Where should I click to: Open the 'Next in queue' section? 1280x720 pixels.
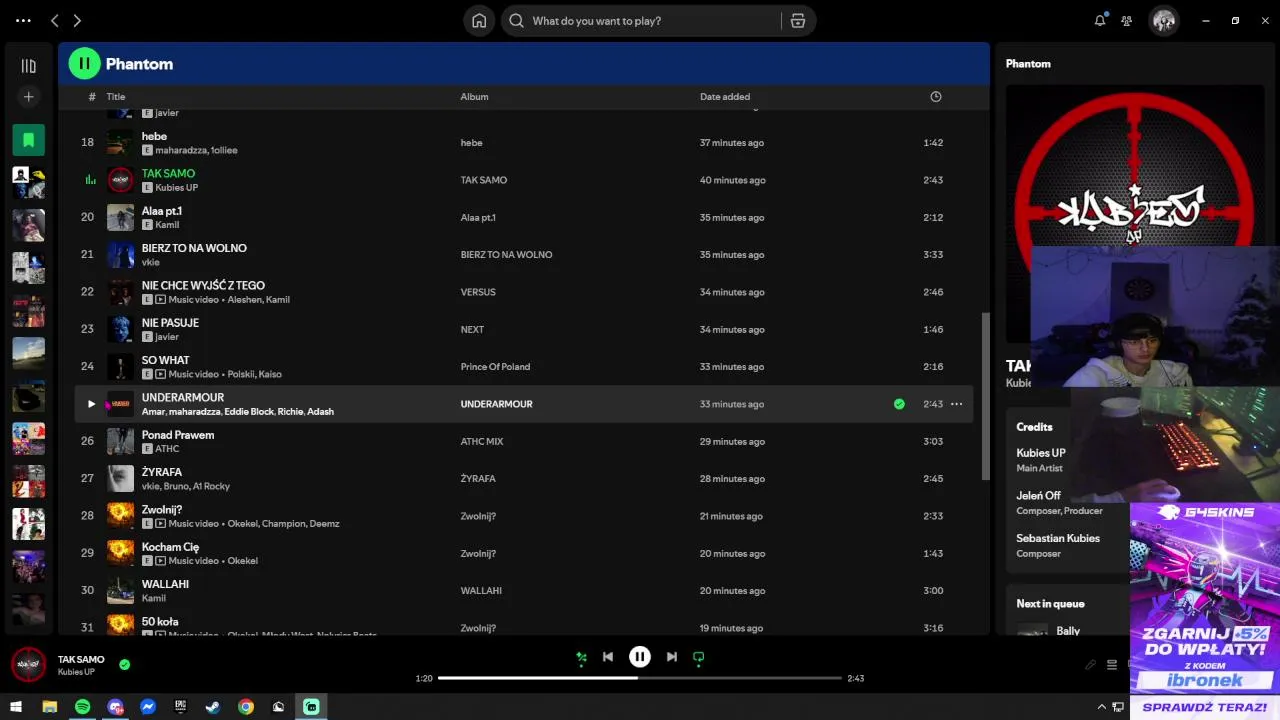pyautogui.click(x=1050, y=603)
